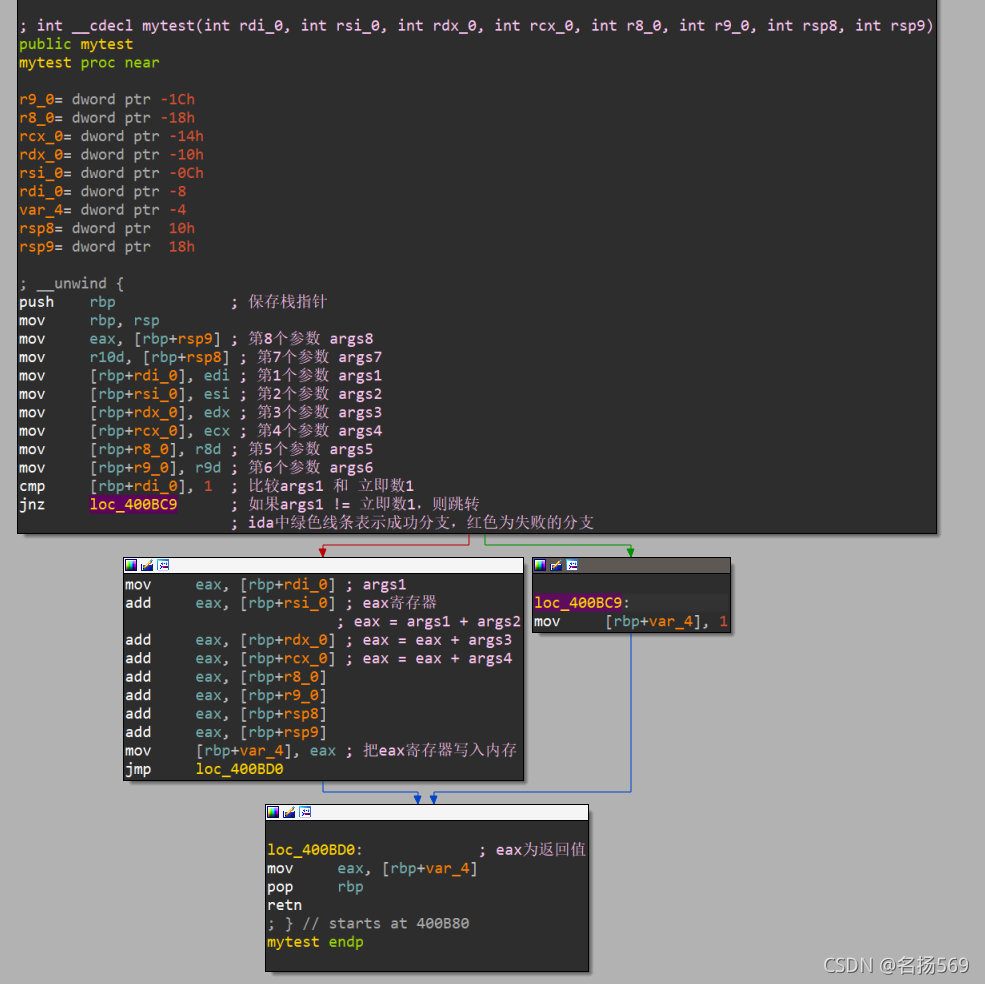Screen dimensions: 985x984
Task: Select the rsp8= dword ptr 10h definition
Action: [x=107, y=228]
